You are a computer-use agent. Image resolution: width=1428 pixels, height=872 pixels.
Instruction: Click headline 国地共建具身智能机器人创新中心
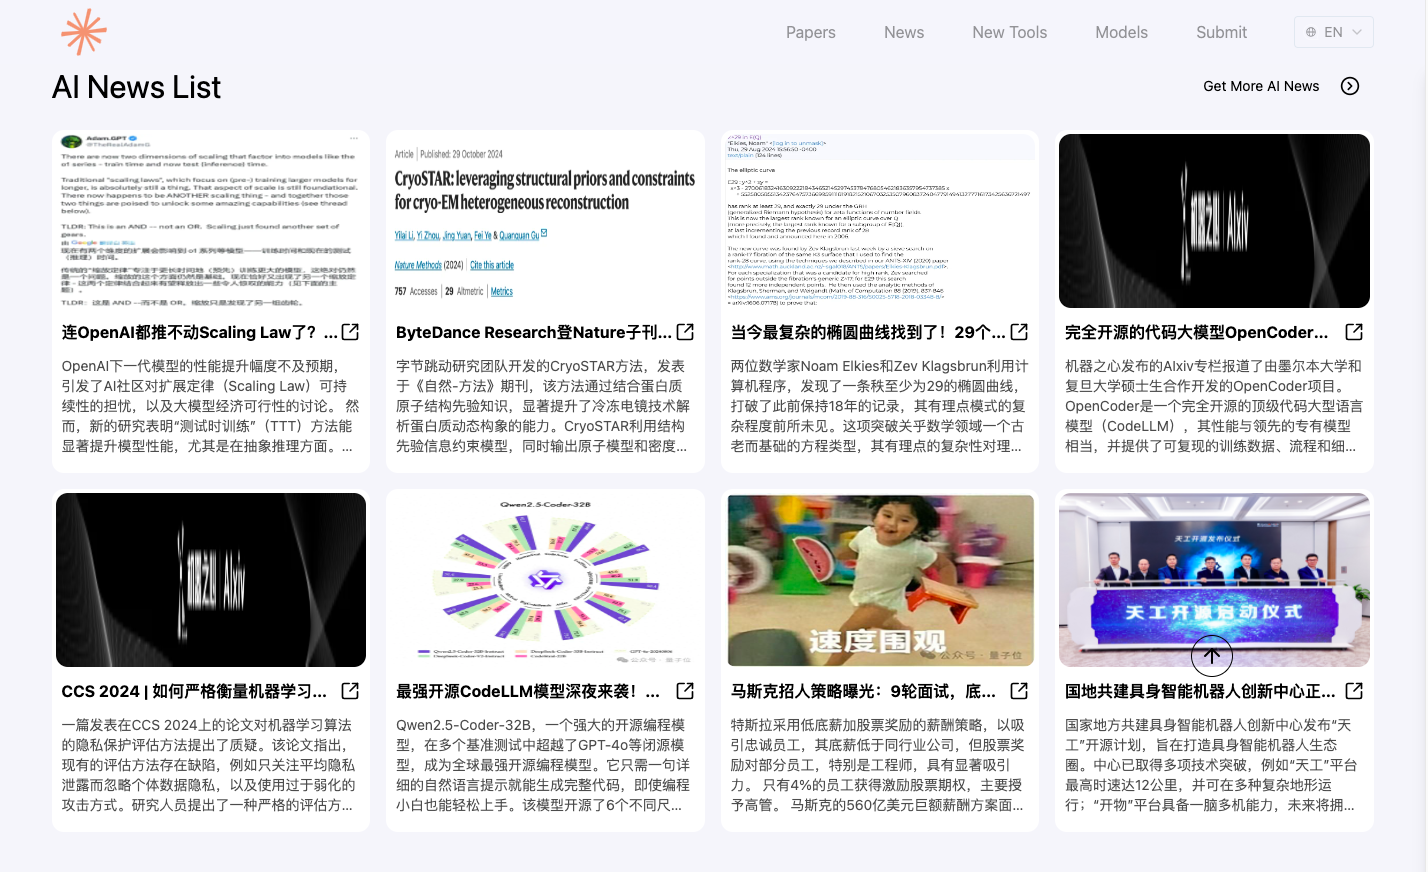tap(1200, 691)
